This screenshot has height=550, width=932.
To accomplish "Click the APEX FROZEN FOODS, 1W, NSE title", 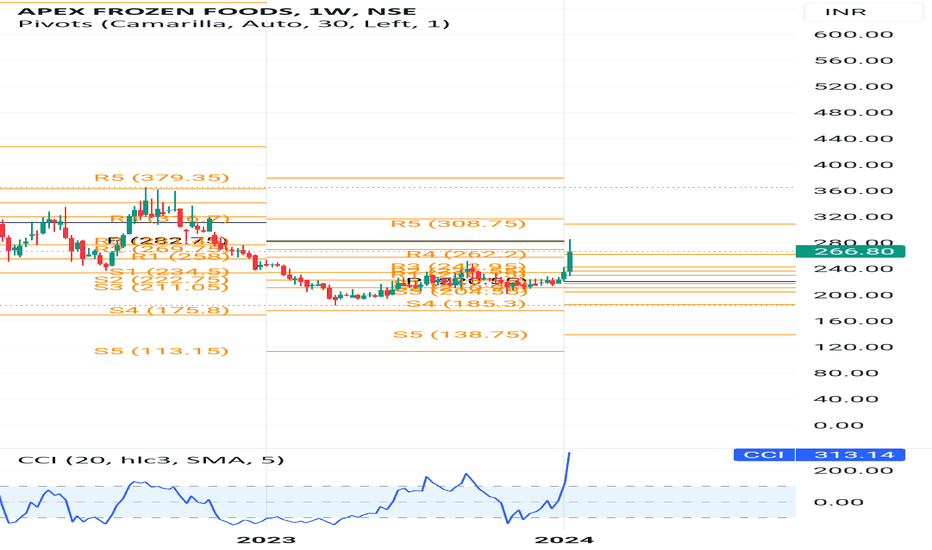I will (217, 11).
